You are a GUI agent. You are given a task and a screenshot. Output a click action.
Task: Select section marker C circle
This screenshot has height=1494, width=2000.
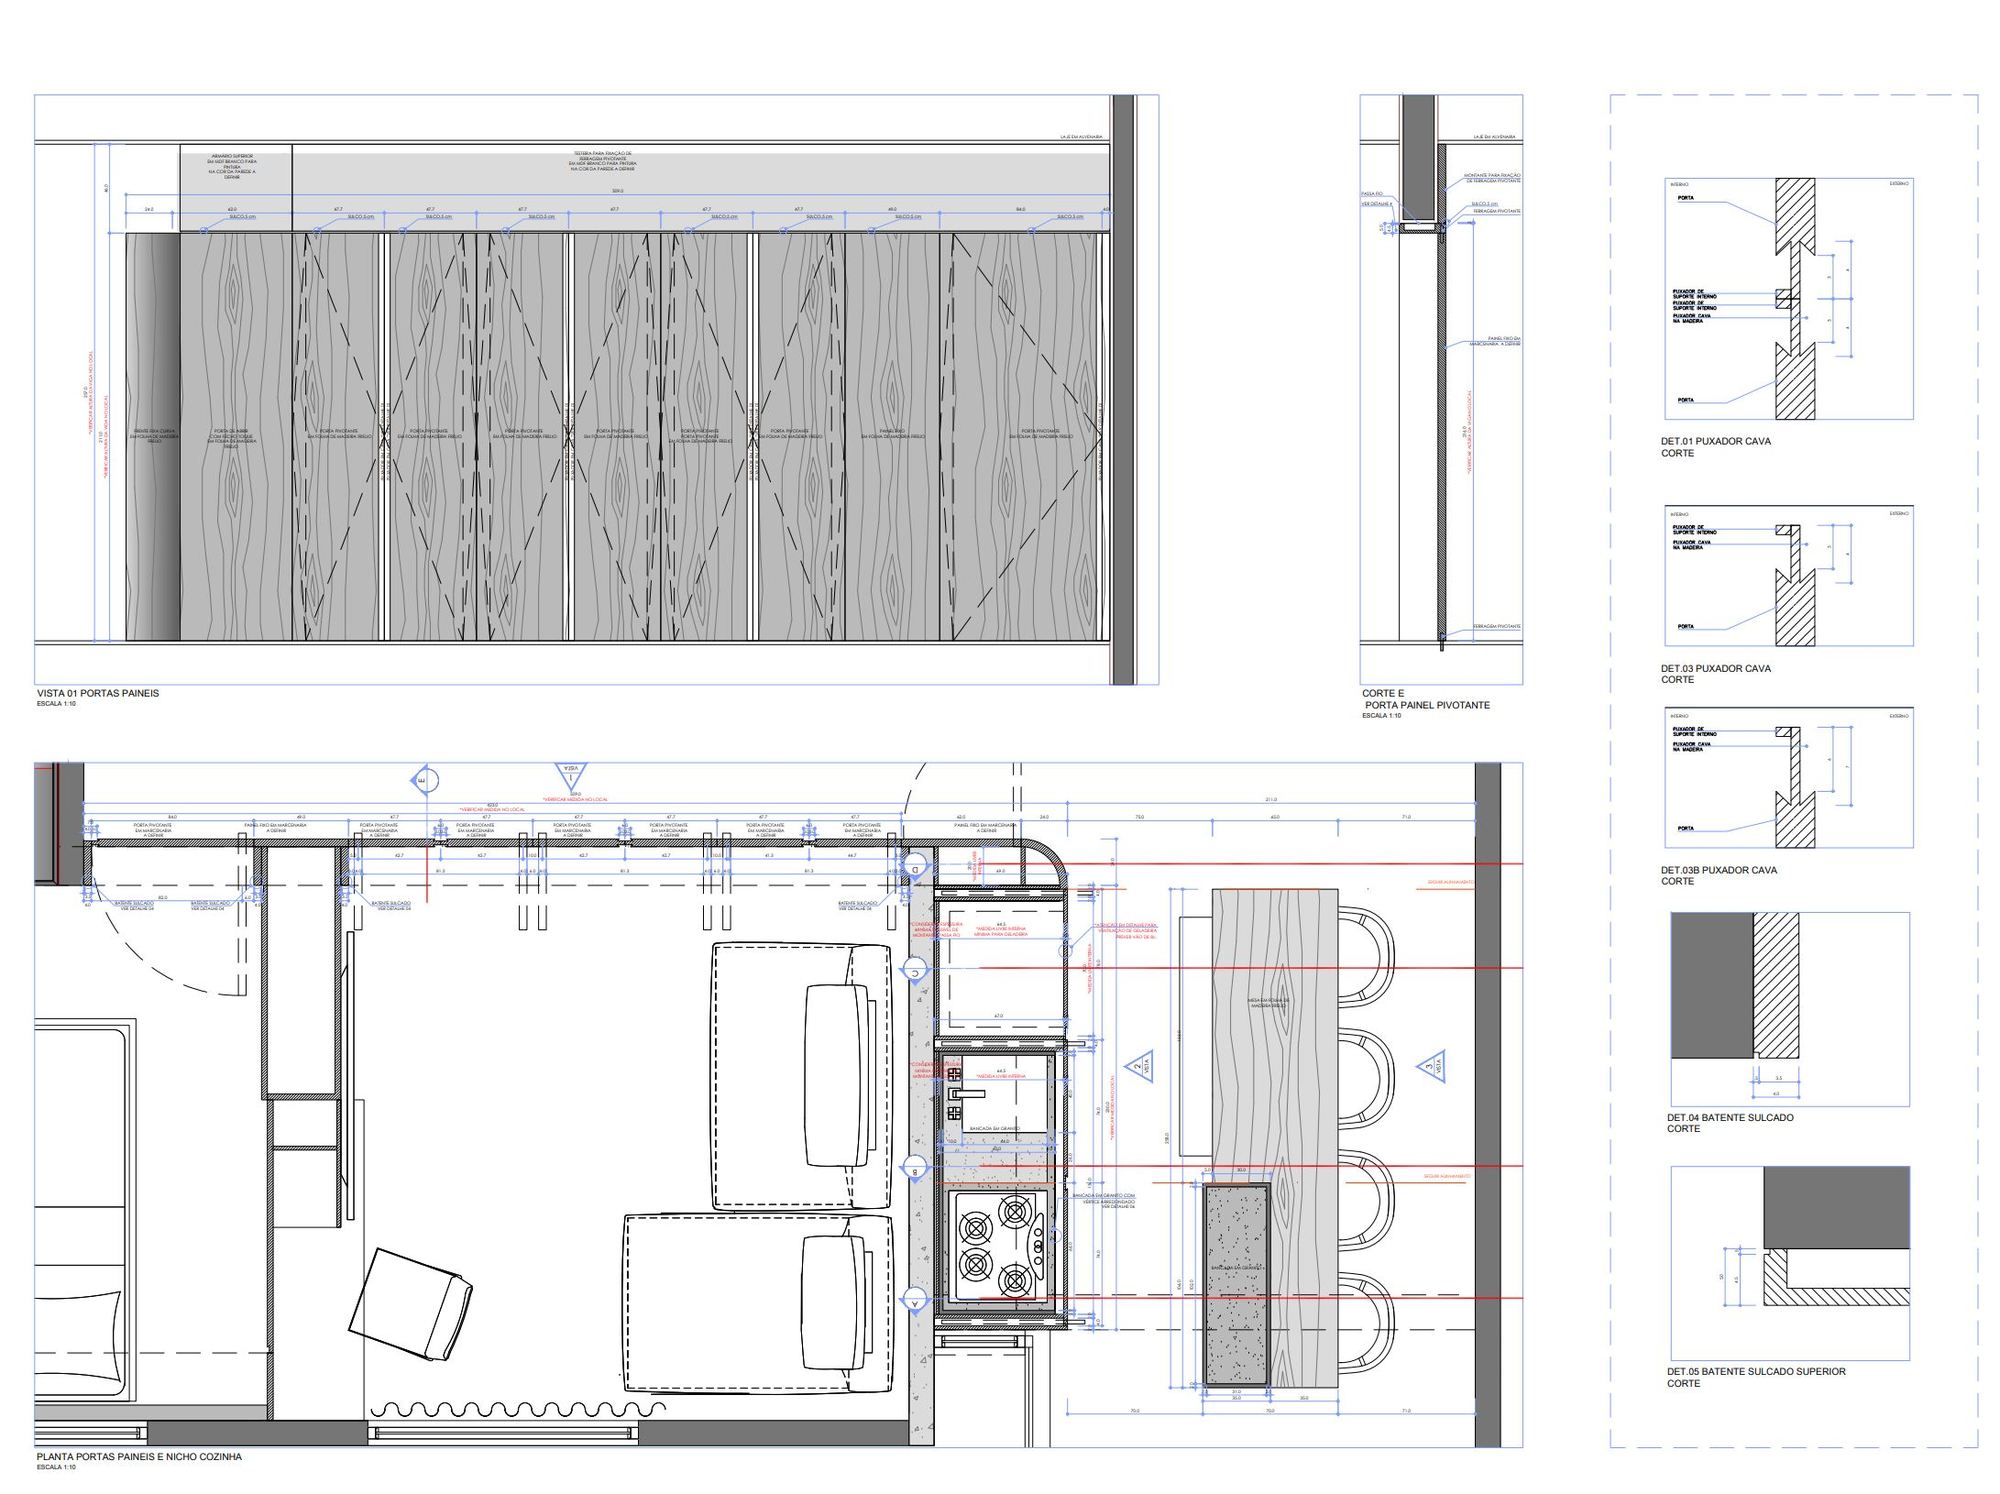point(915,969)
